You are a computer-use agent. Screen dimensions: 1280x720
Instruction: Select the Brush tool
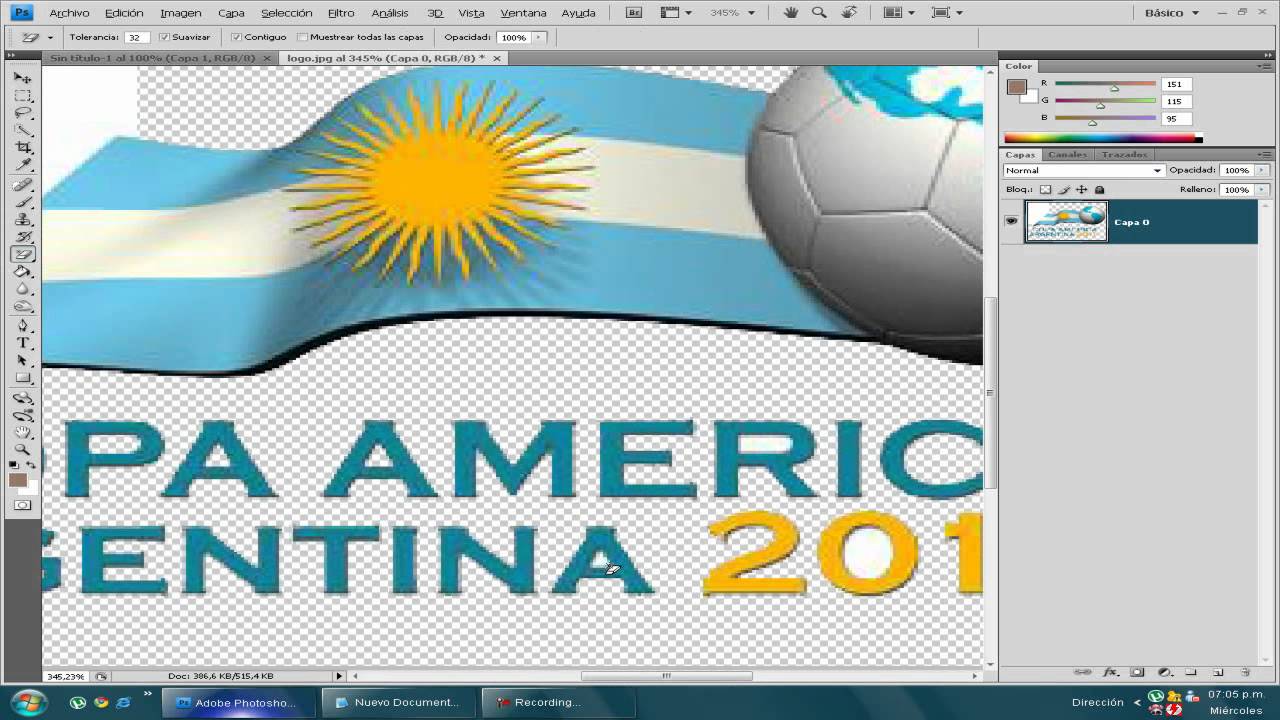[x=22, y=203]
